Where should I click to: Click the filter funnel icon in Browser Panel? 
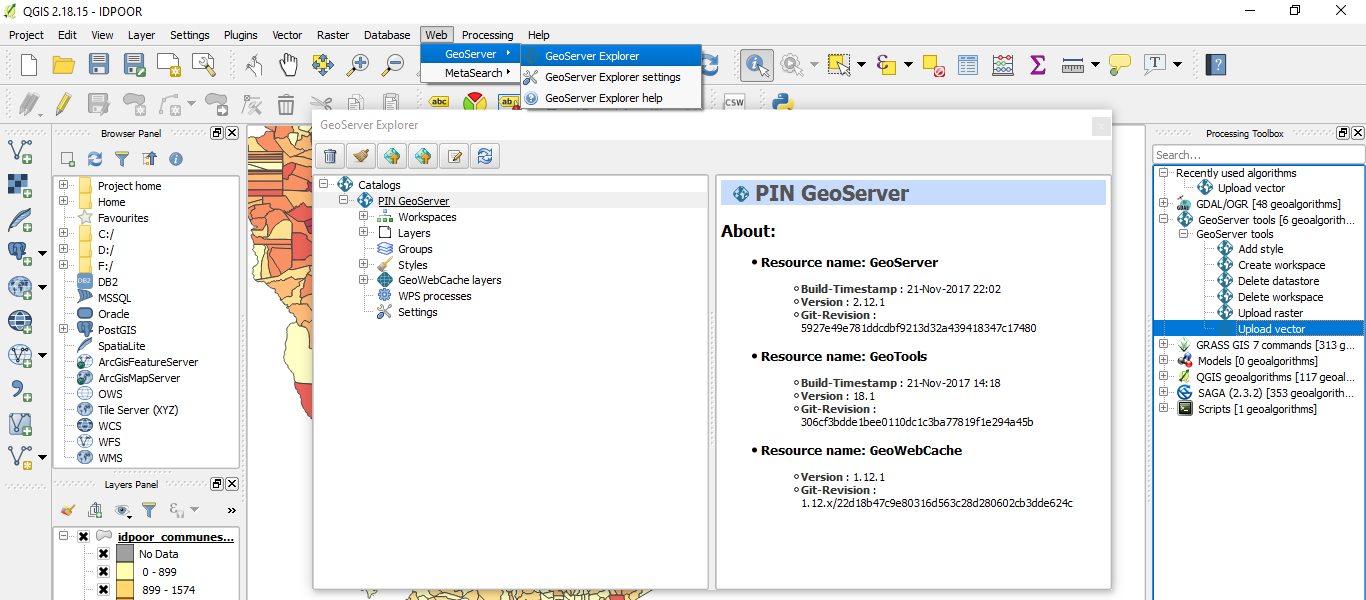pyautogui.click(x=122, y=158)
